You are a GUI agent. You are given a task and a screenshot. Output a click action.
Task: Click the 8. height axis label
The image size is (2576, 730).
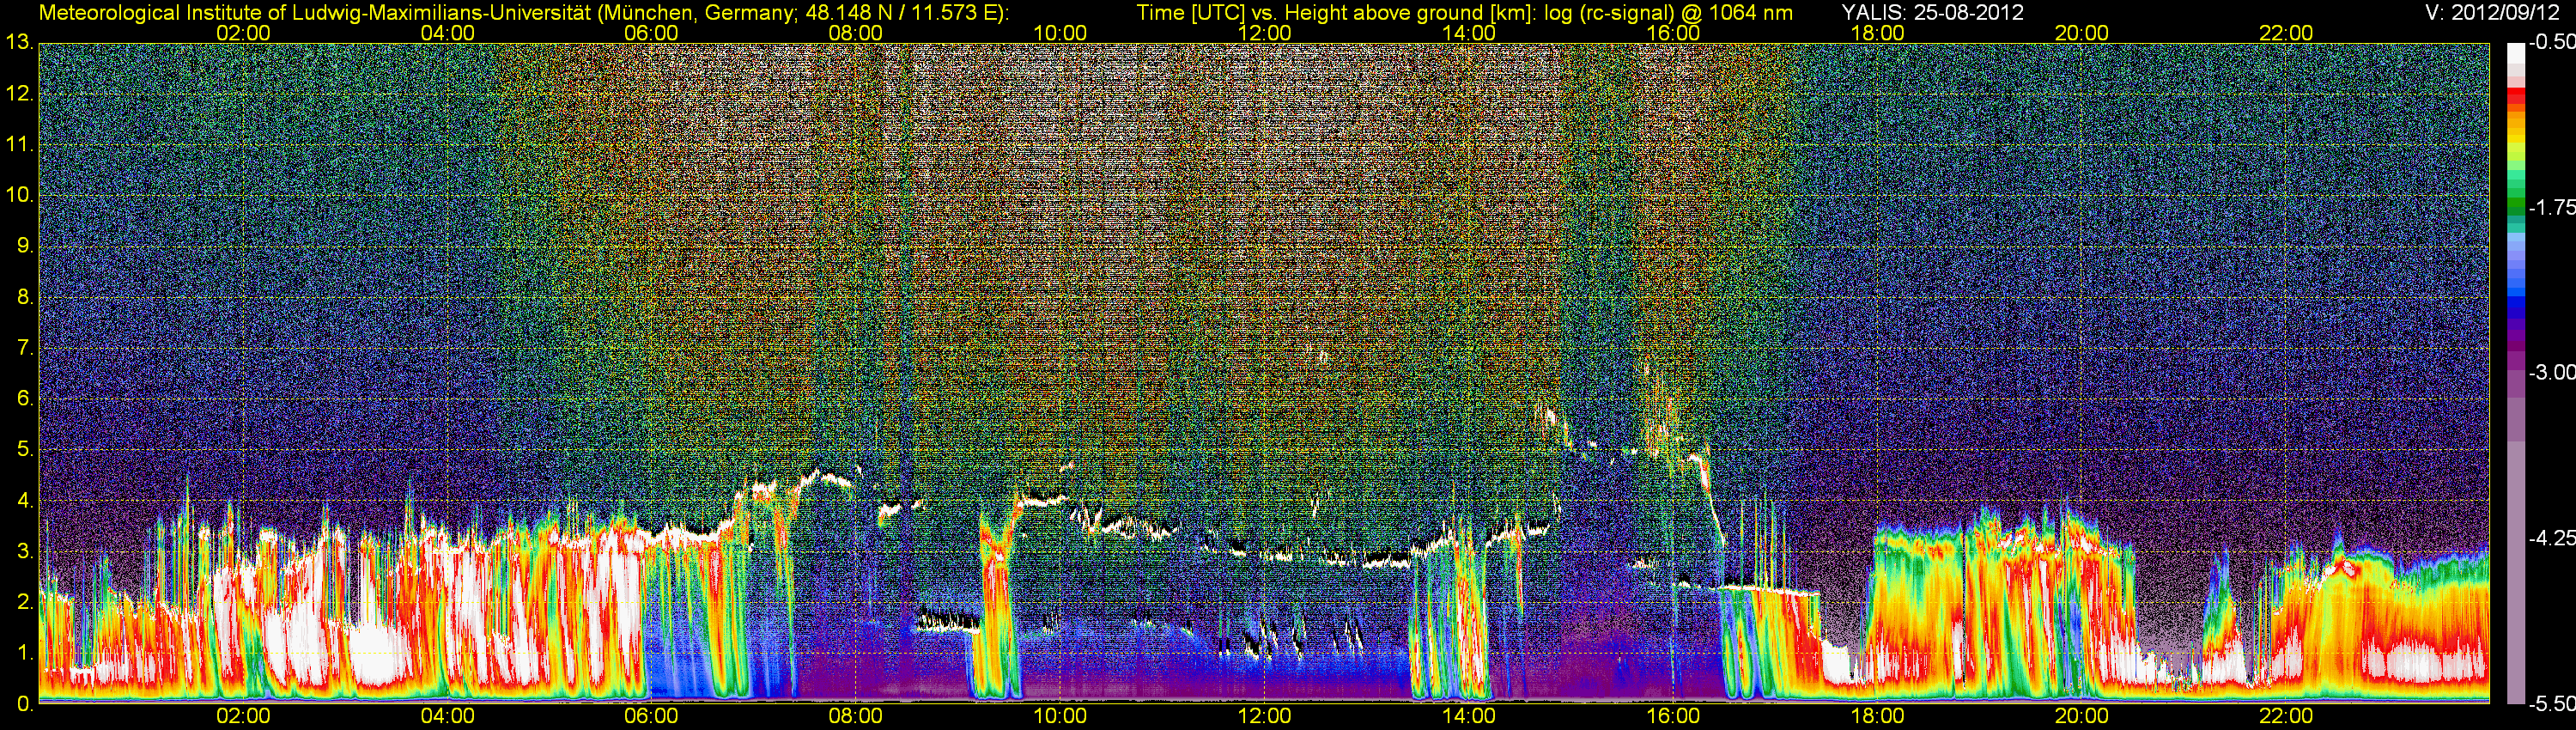[25, 297]
